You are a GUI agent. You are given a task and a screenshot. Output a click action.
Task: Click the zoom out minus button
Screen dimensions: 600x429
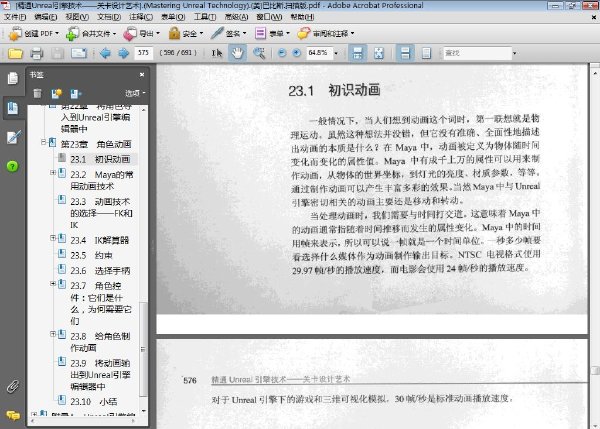282,53
